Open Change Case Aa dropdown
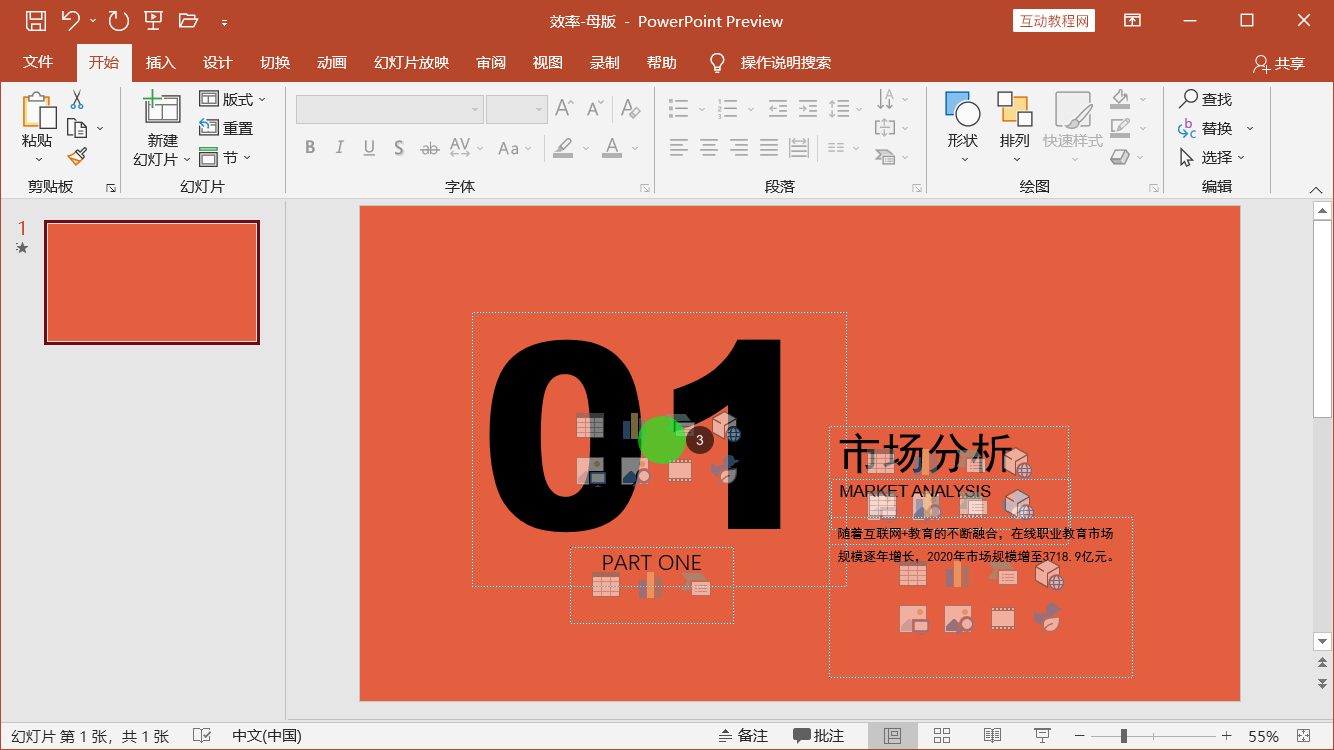This screenshot has width=1334, height=750. click(514, 148)
